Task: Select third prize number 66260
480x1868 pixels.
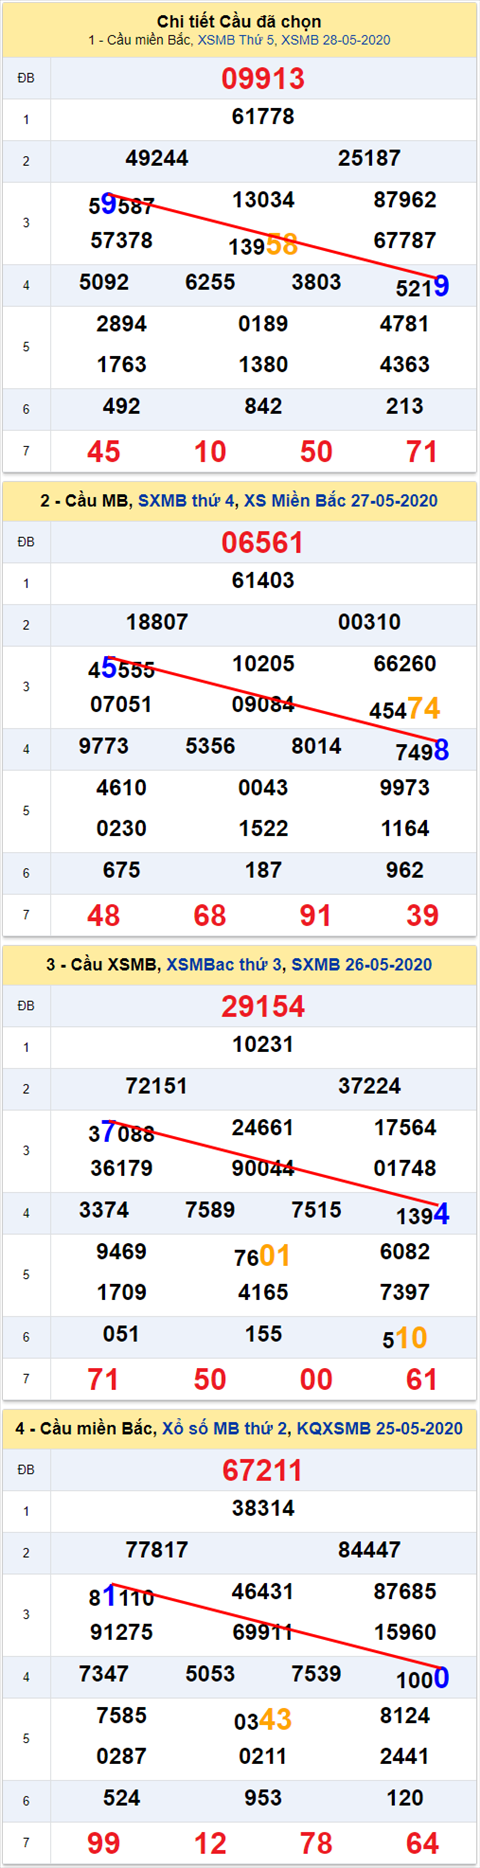Action: click(405, 664)
